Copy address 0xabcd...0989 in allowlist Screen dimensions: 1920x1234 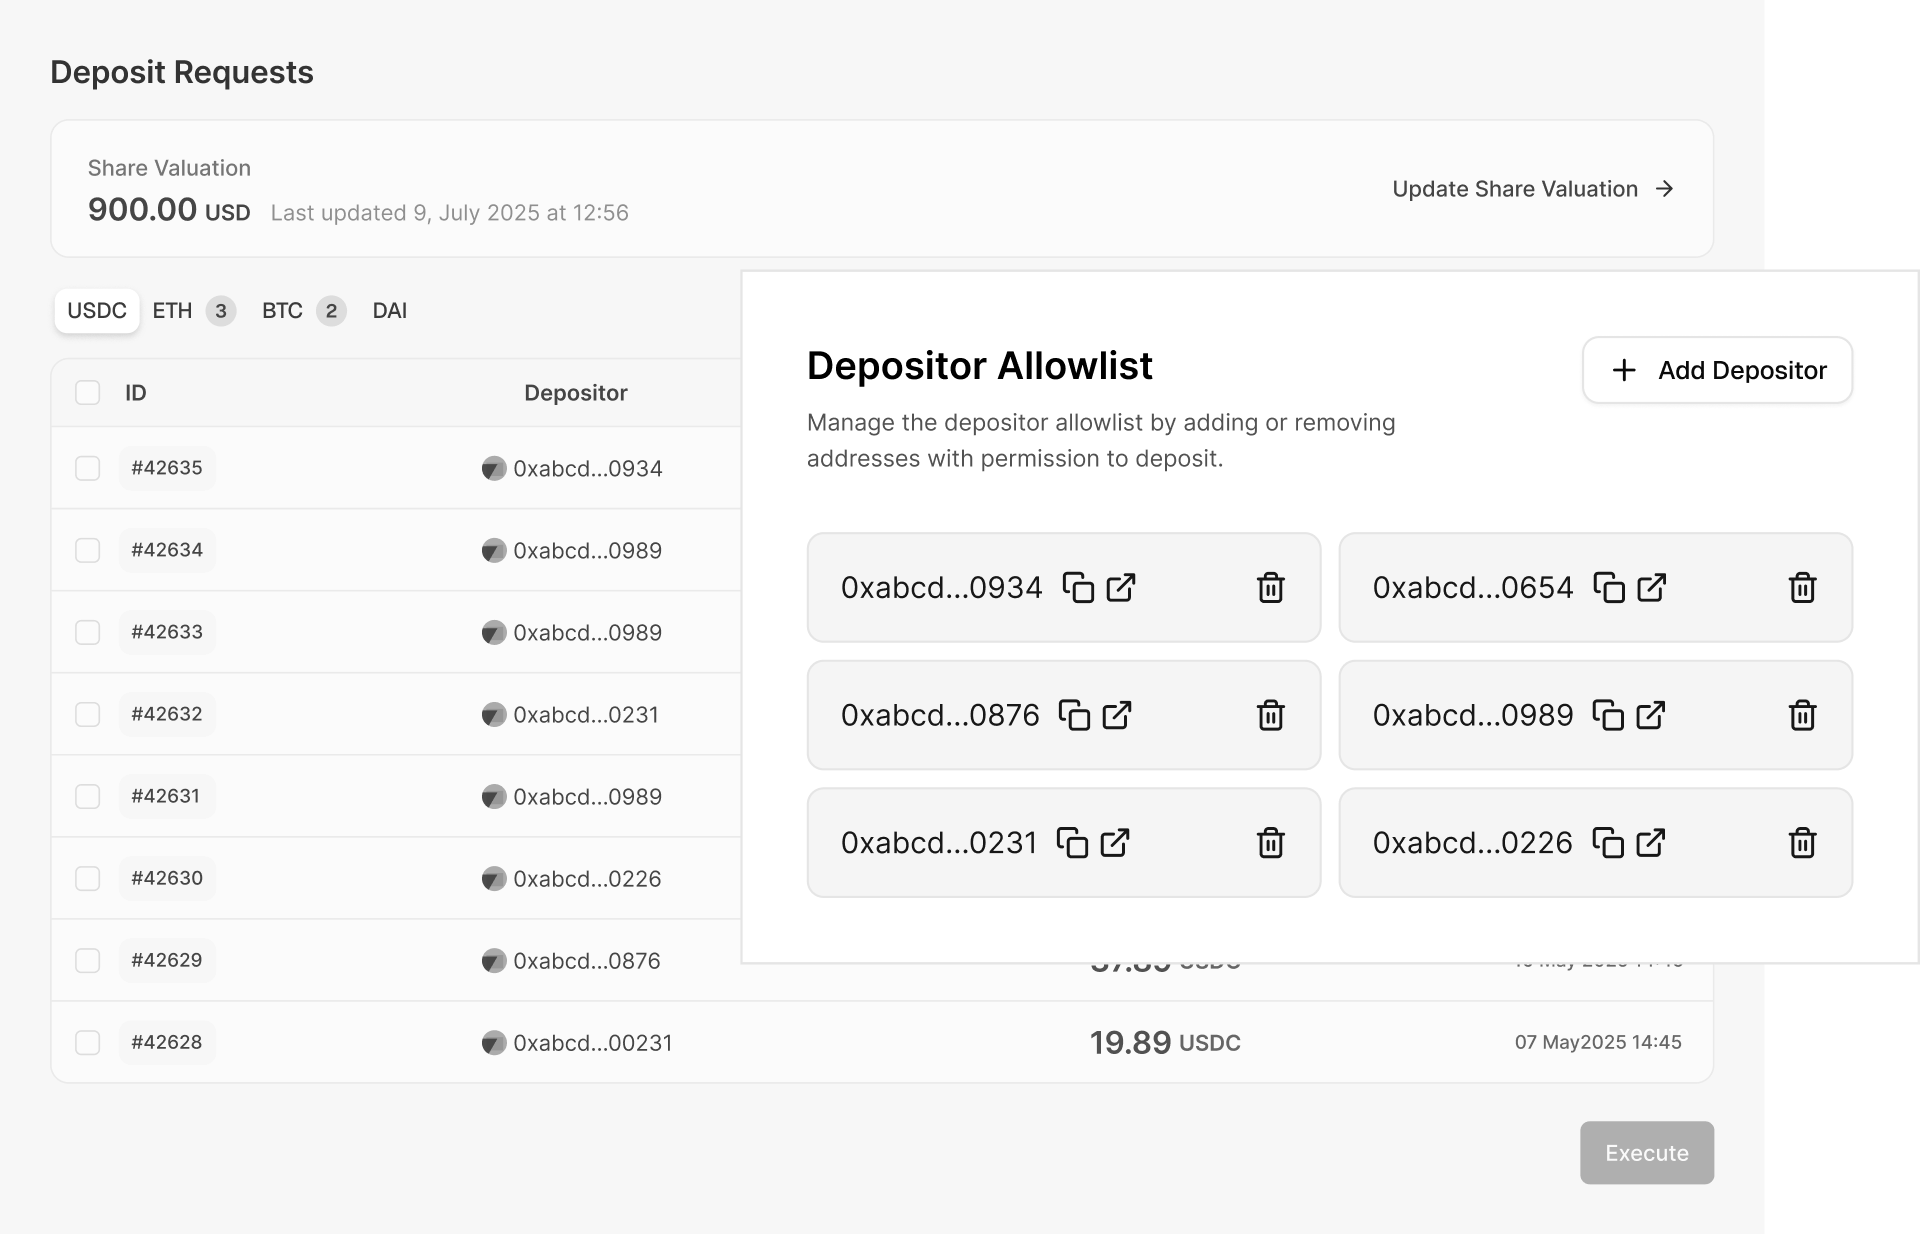pyautogui.click(x=1607, y=715)
